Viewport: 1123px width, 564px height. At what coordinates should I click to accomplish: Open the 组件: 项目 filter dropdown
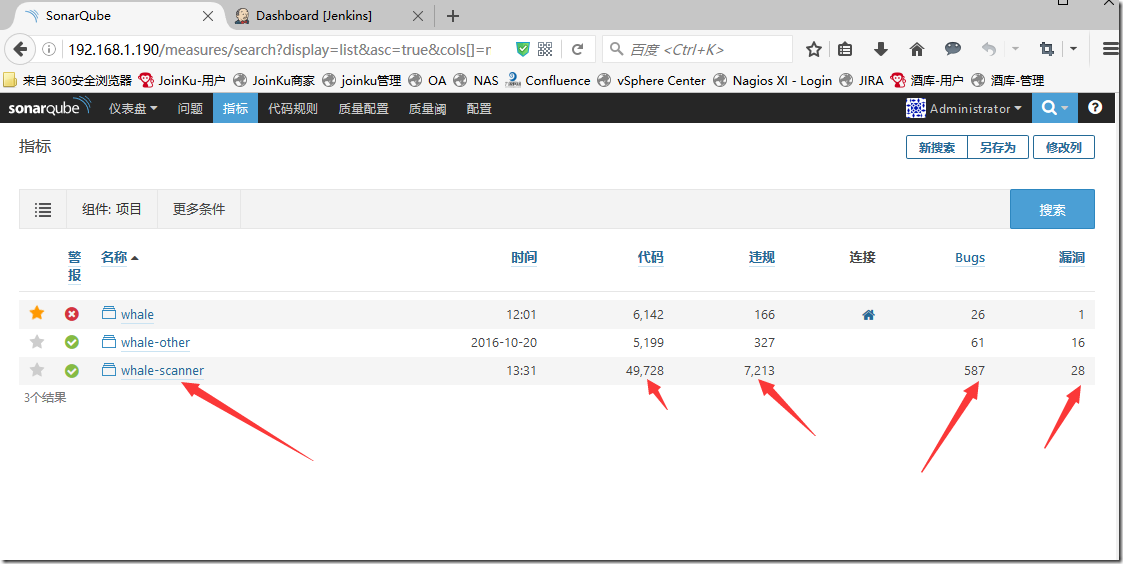pyautogui.click(x=112, y=209)
